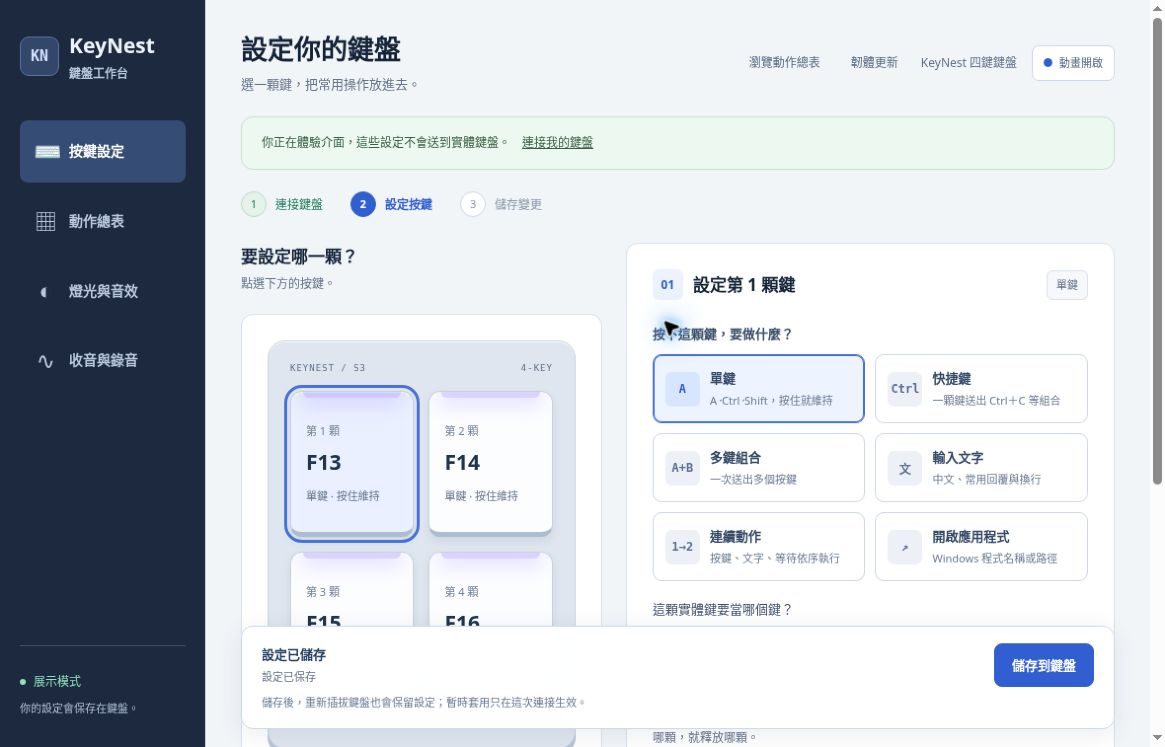This screenshot has width=1165, height=747.
Task: Click the 單鍵 tag badge at panel corner
Action: coord(1067,285)
